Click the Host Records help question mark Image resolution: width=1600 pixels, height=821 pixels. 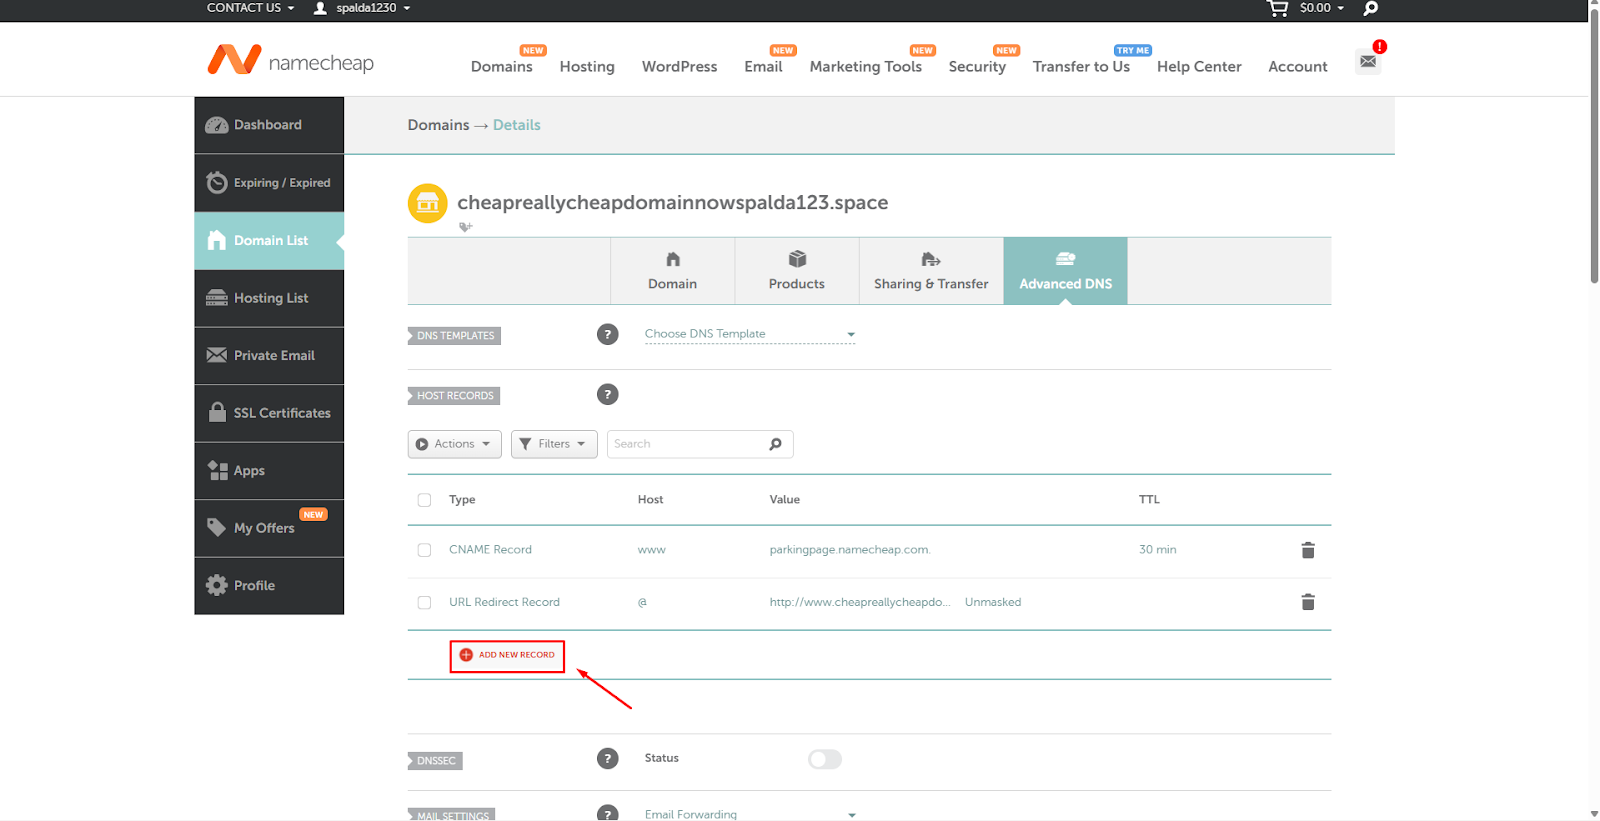(607, 395)
